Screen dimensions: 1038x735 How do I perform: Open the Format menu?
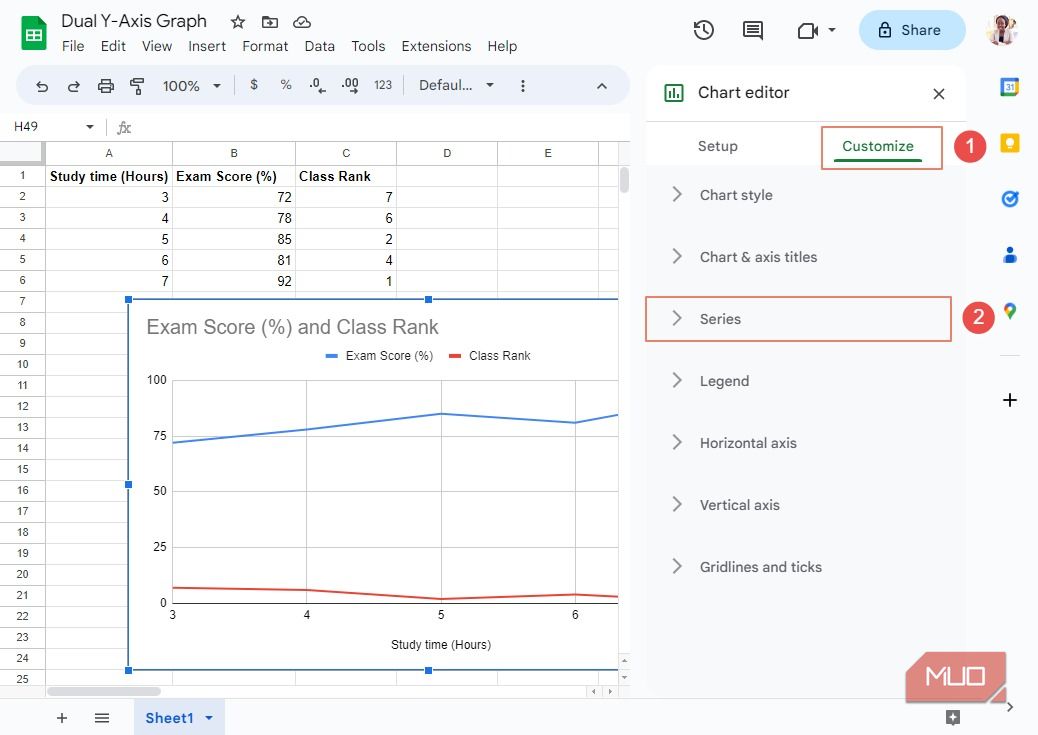click(264, 46)
